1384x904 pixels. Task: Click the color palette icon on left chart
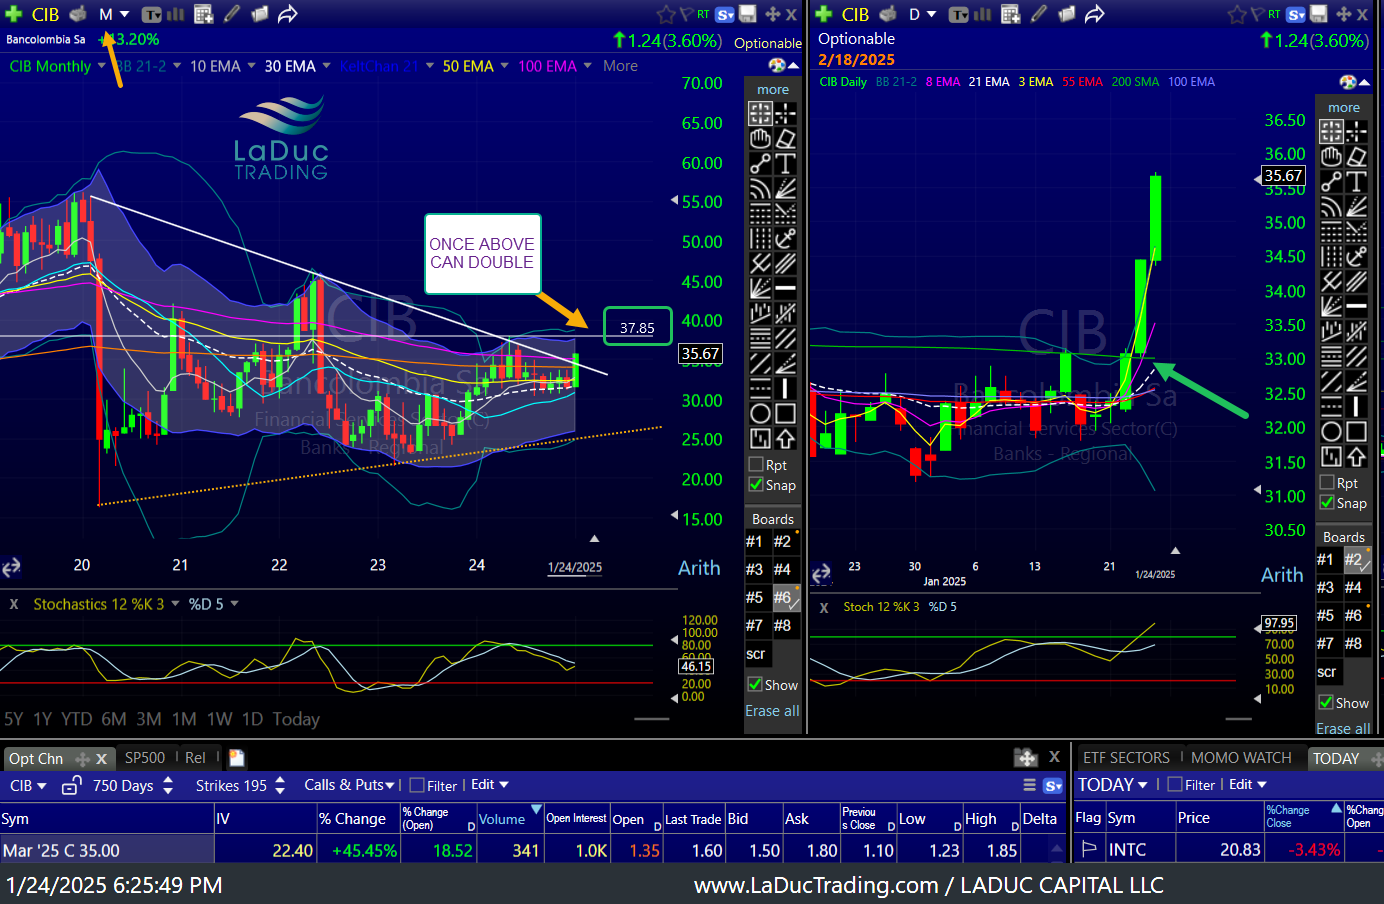pos(777,65)
